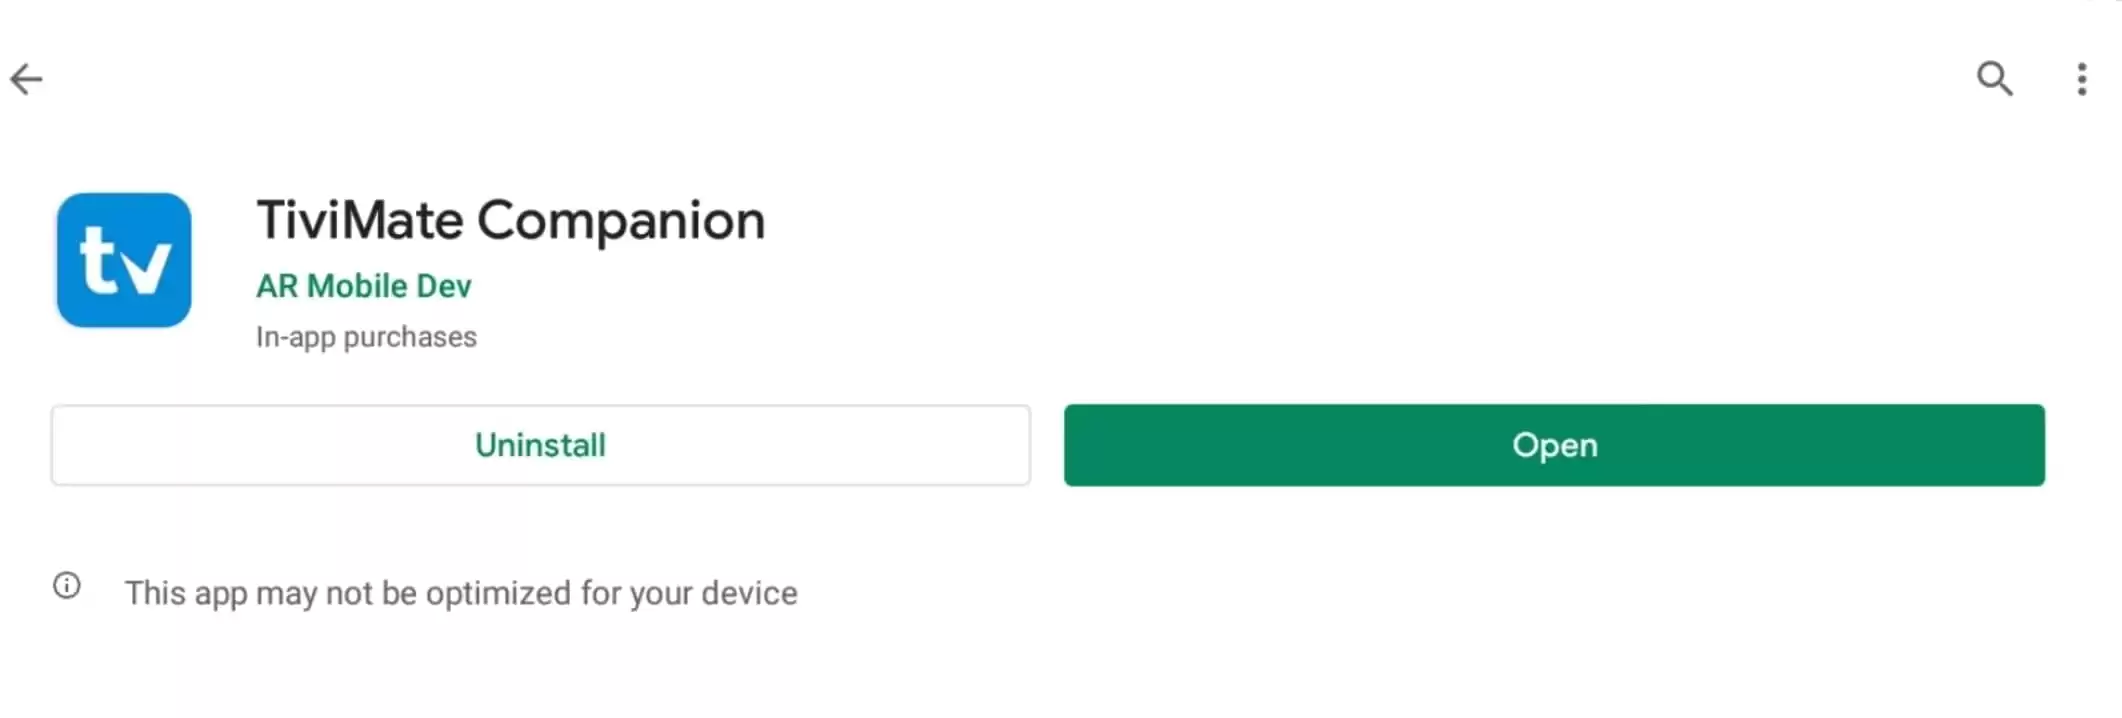This screenshot has height=718, width=2122.
Task: Click the TiviMate Companion title
Action: 510,220
